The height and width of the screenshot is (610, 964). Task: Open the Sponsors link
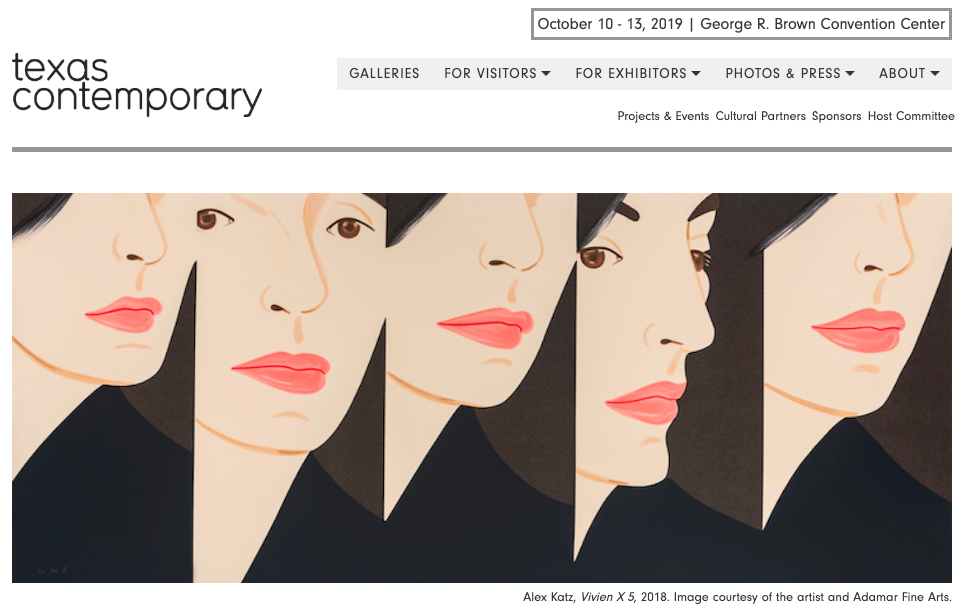836,116
